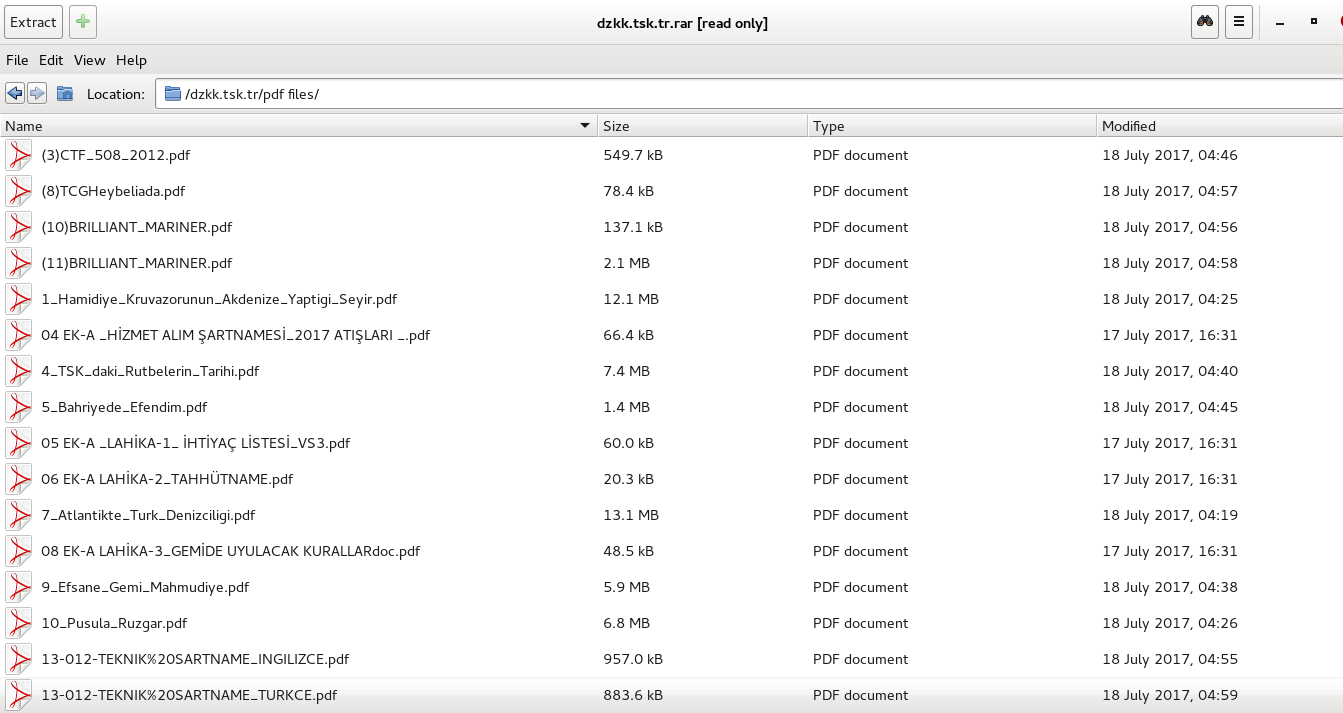Open the hamburger menu button
This screenshot has width=1343, height=713.
click(x=1239, y=22)
